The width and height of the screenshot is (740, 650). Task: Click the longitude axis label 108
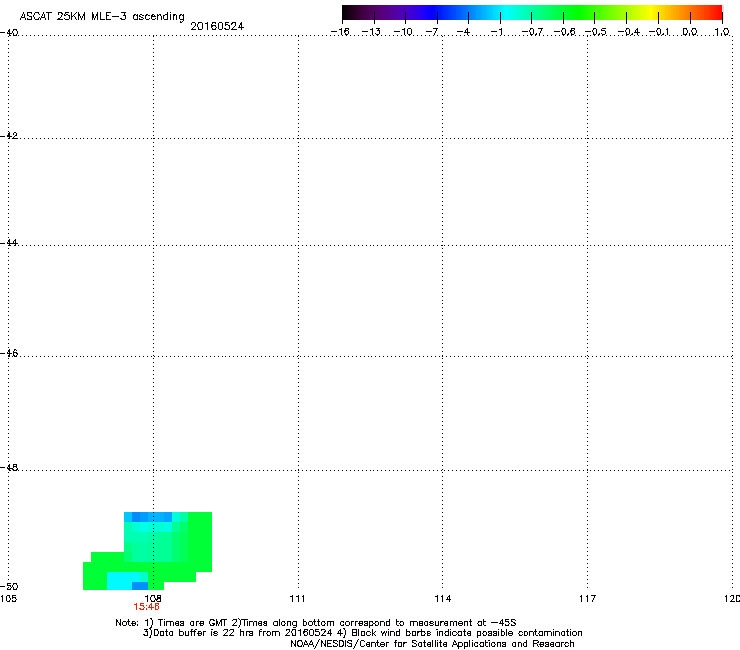tap(153, 599)
